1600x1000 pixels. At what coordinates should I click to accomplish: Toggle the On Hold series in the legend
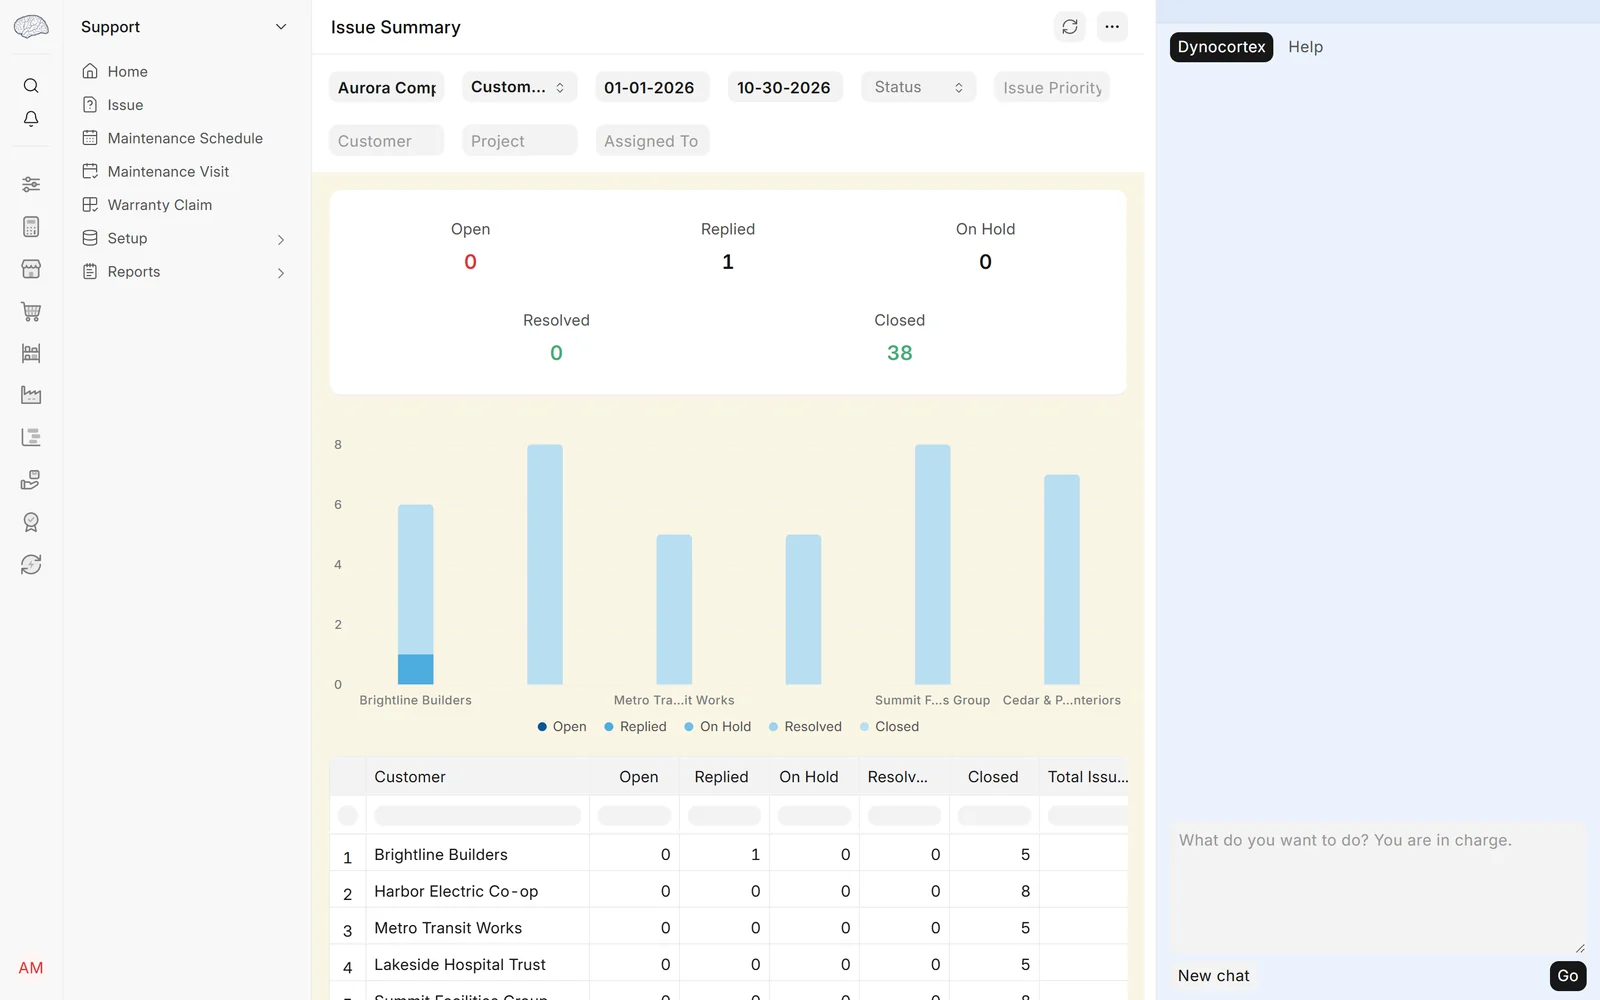[x=717, y=727]
